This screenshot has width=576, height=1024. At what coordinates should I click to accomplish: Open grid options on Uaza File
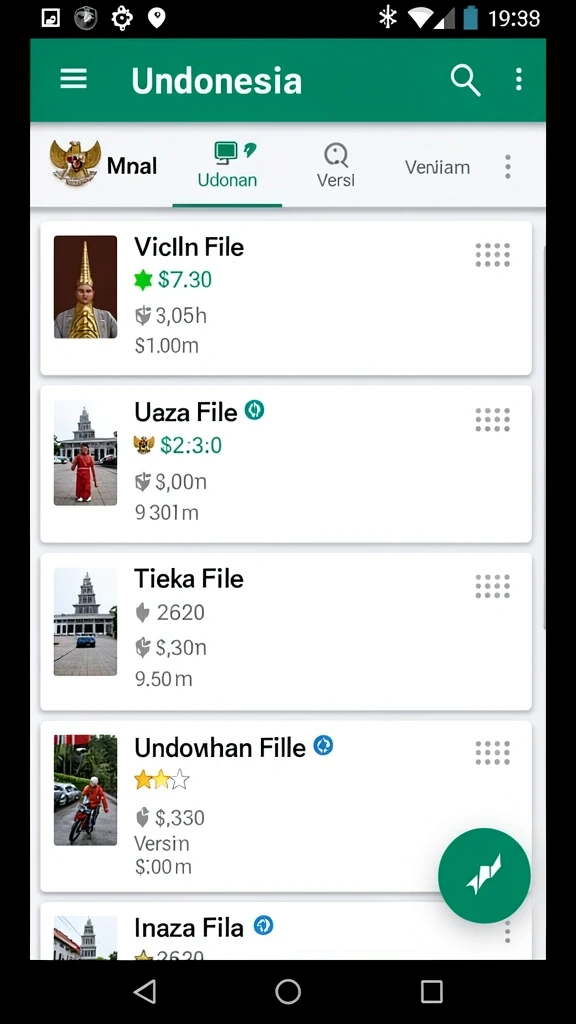tap(492, 420)
